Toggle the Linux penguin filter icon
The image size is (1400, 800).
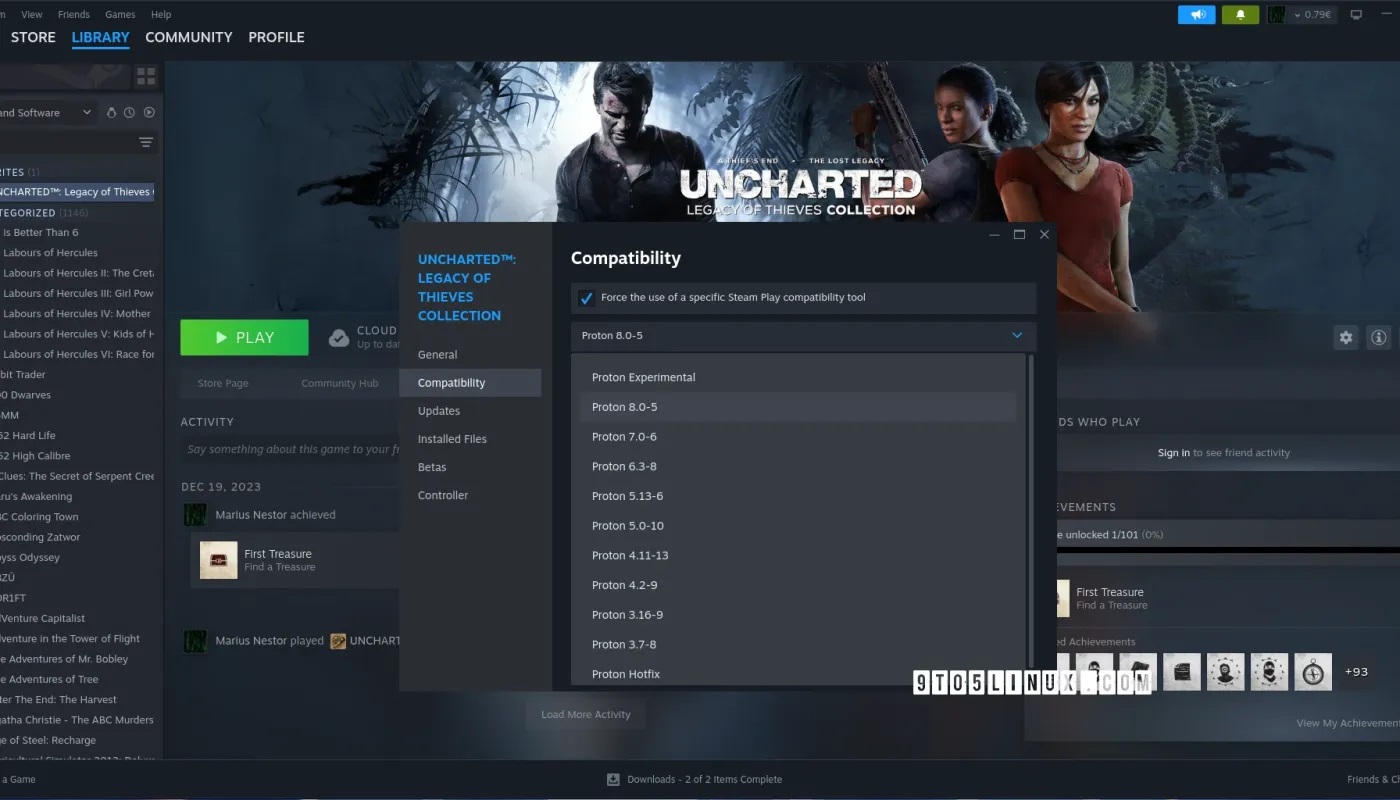111,113
